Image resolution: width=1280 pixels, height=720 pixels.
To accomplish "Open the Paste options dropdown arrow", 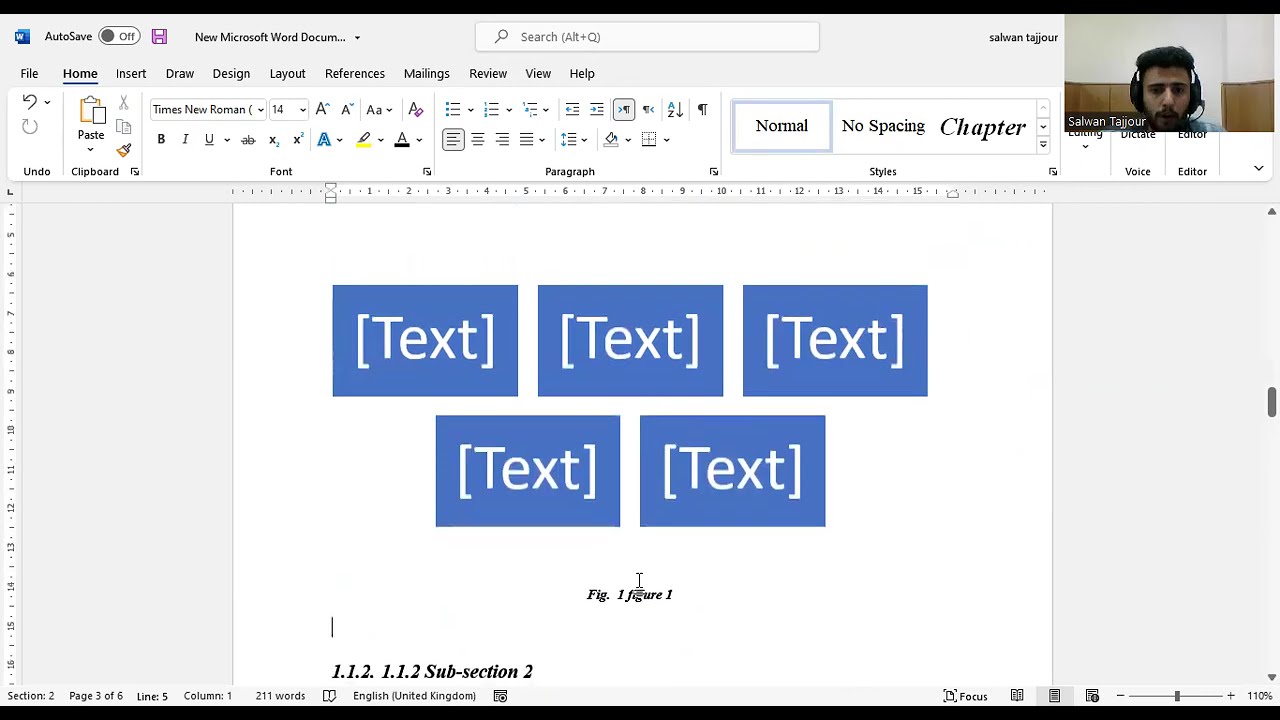I will 90,151.
